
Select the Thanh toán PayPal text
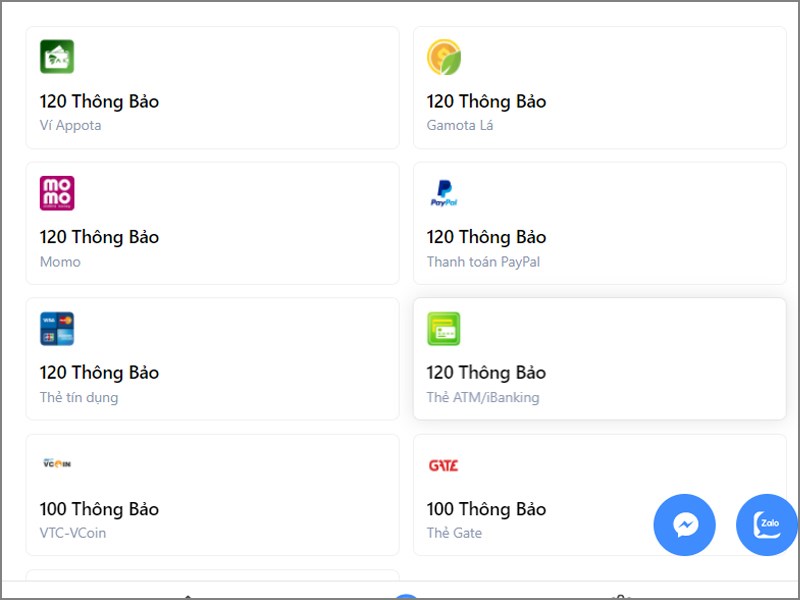click(x=483, y=262)
